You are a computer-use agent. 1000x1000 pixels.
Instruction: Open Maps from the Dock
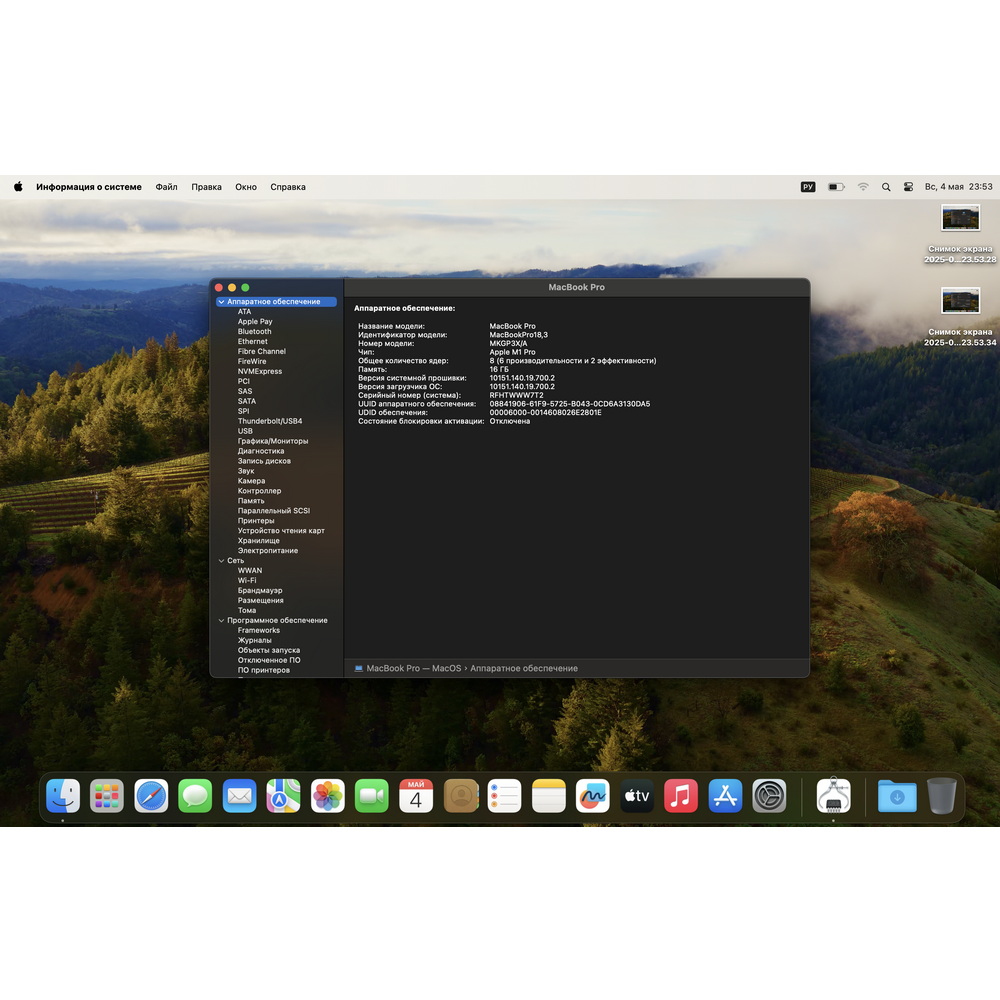(x=284, y=796)
